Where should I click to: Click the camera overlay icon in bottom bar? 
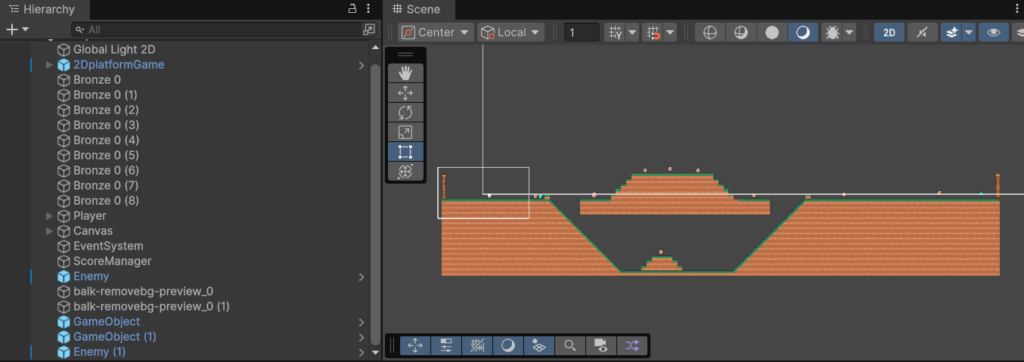click(601, 345)
